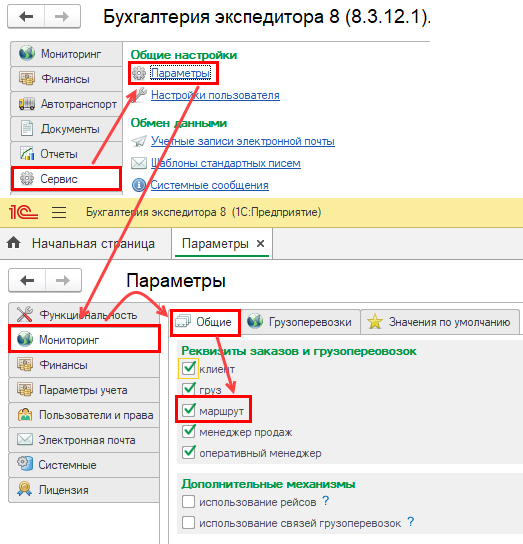Select Финансы in the Параметры sidebar
This screenshot has width=523, height=544.
pos(84,365)
